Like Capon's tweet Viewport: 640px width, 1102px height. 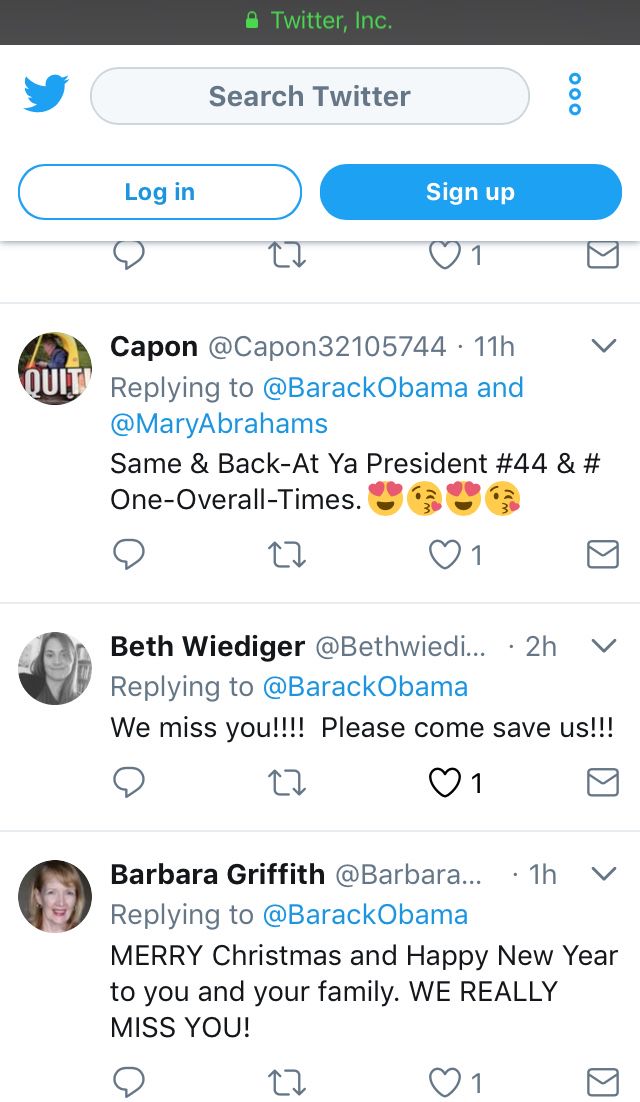pos(455,555)
